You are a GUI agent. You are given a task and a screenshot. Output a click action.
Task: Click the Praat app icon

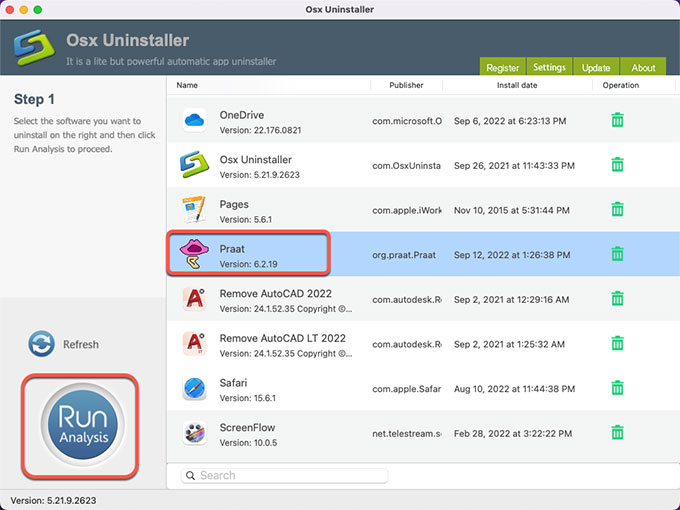[193, 254]
